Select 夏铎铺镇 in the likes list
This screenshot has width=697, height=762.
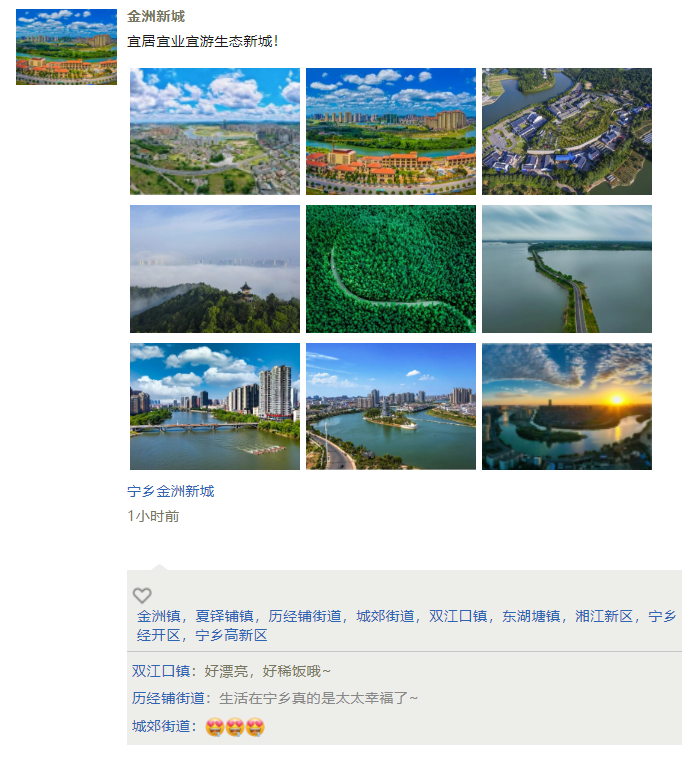(x=224, y=616)
